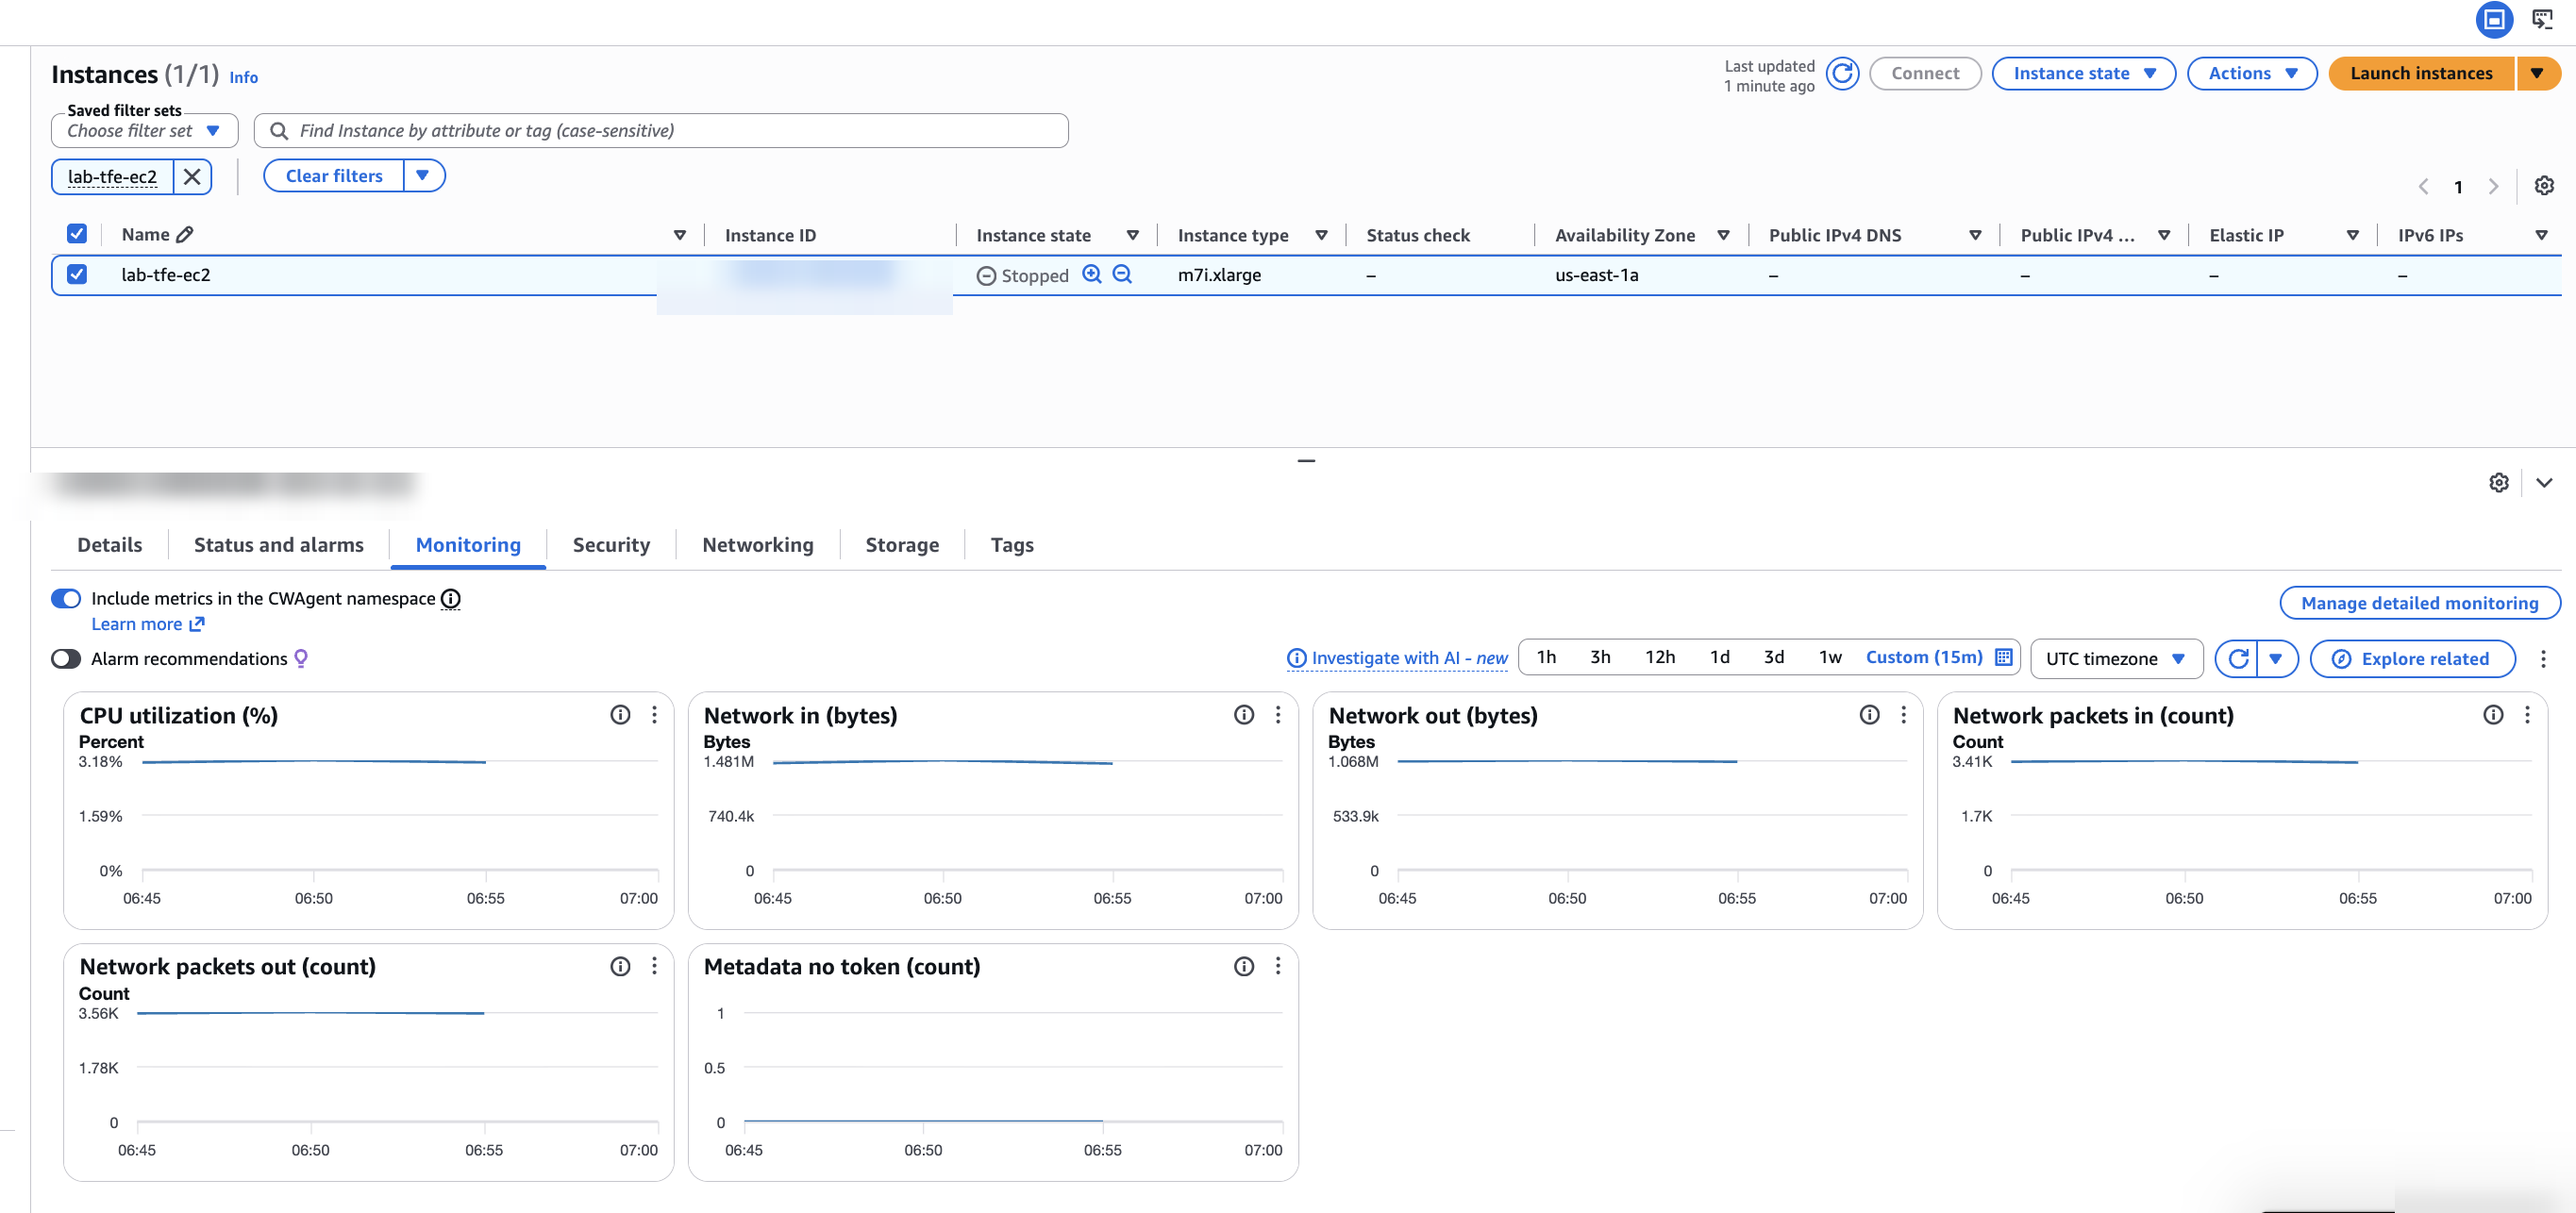Open the Tags tab
Screen dimensions: 2576x1213
point(1012,545)
